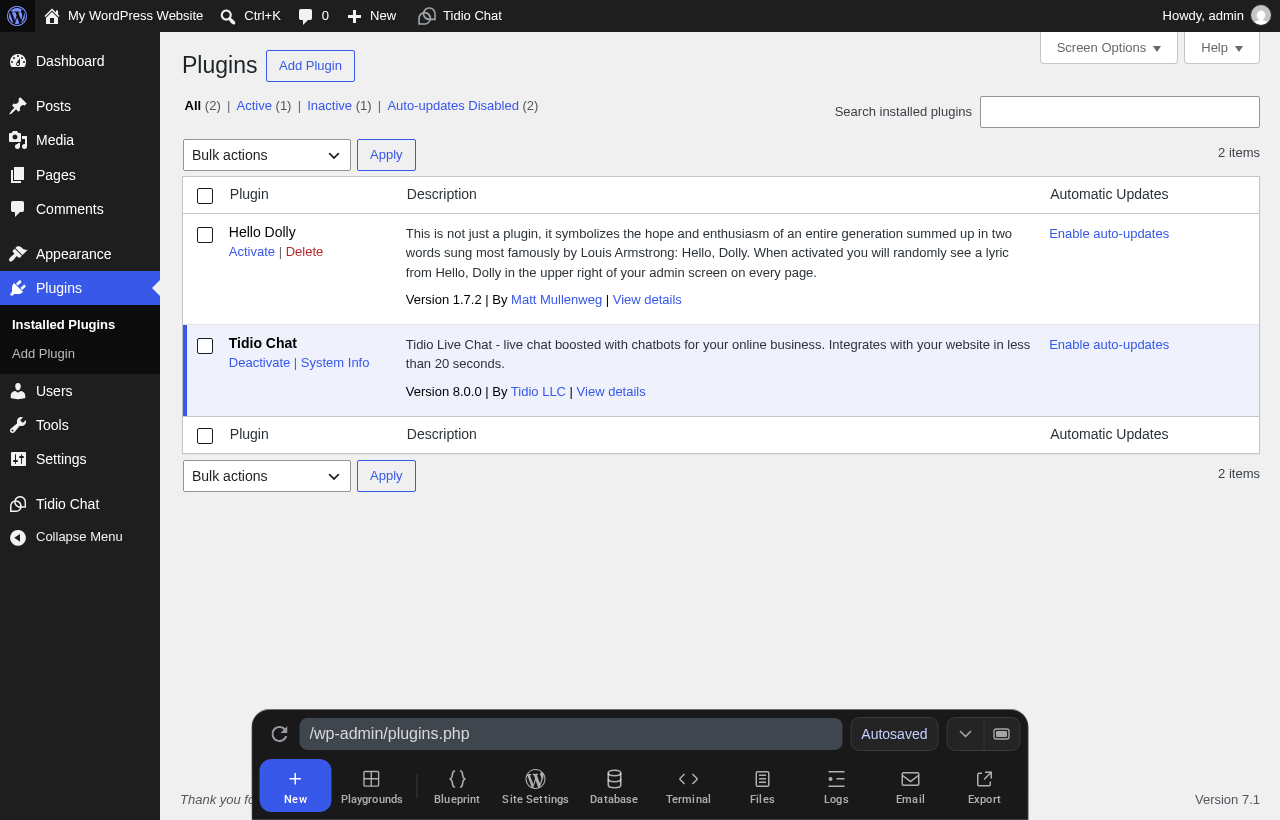Image resolution: width=1280 pixels, height=820 pixels.
Task: Collapse the admin sidebar menu
Action: 80,537
